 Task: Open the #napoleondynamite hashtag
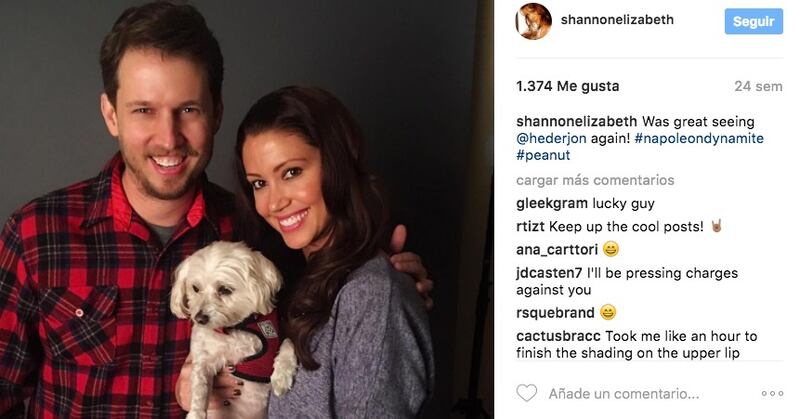(699, 138)
